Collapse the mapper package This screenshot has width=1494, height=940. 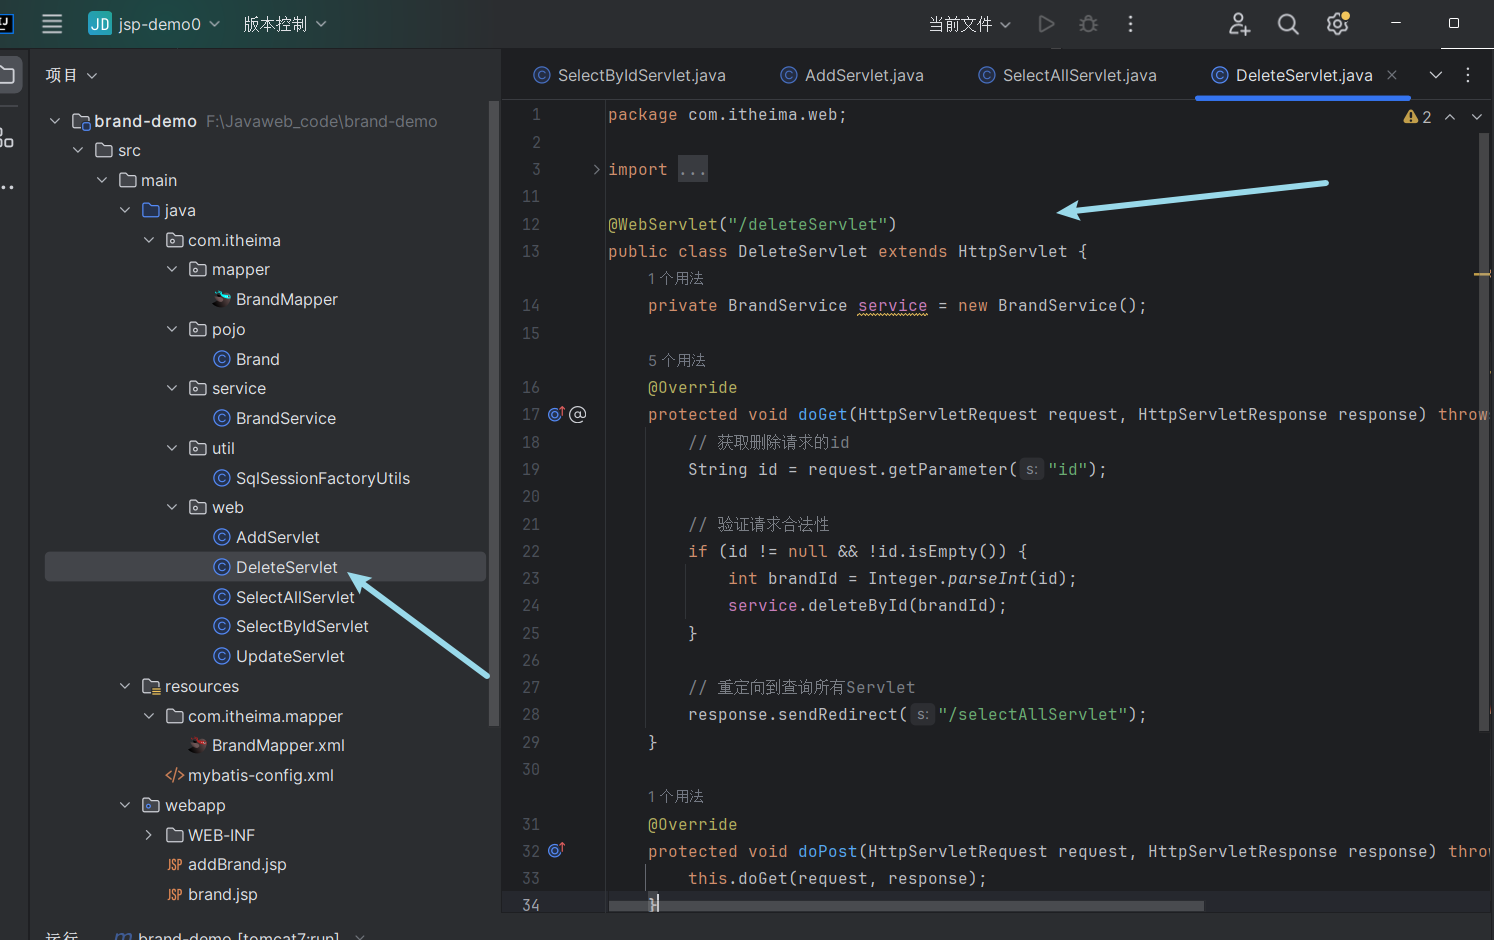[x=172, y=269]
